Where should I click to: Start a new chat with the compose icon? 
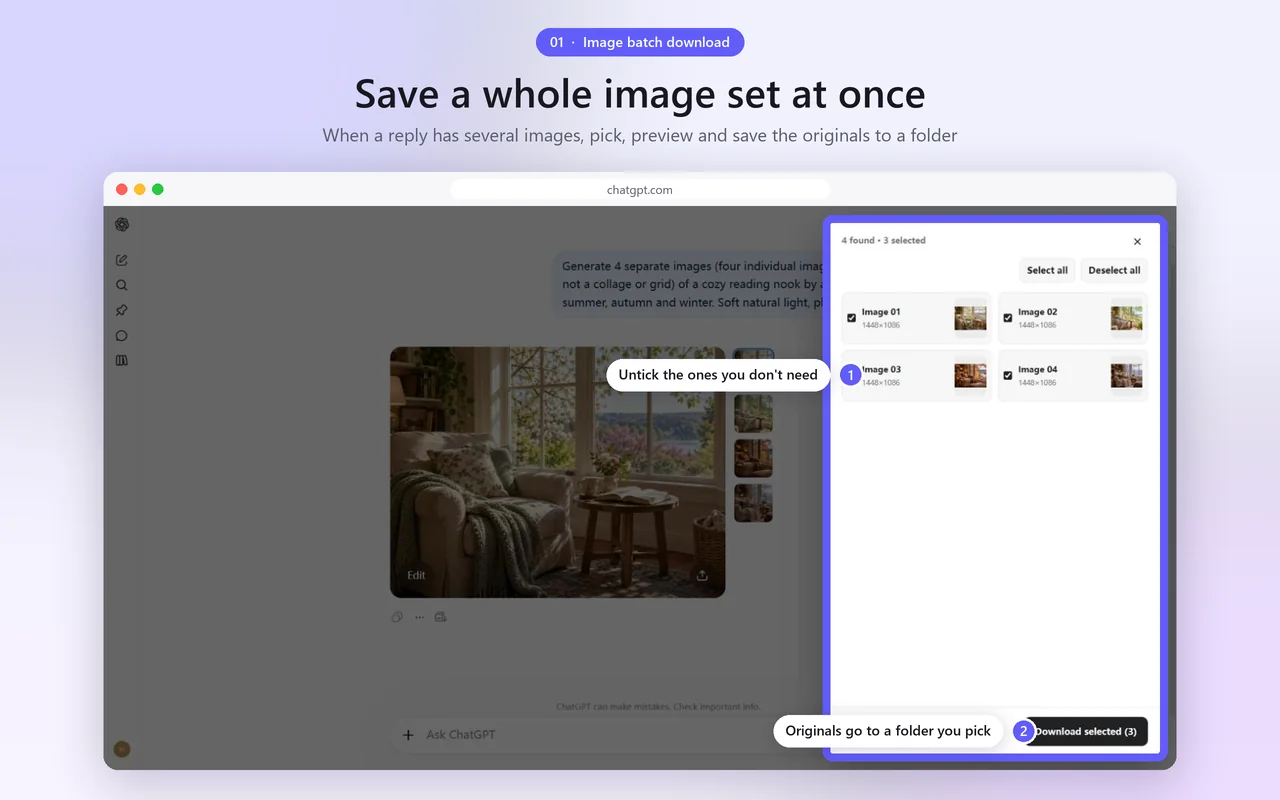122,260
